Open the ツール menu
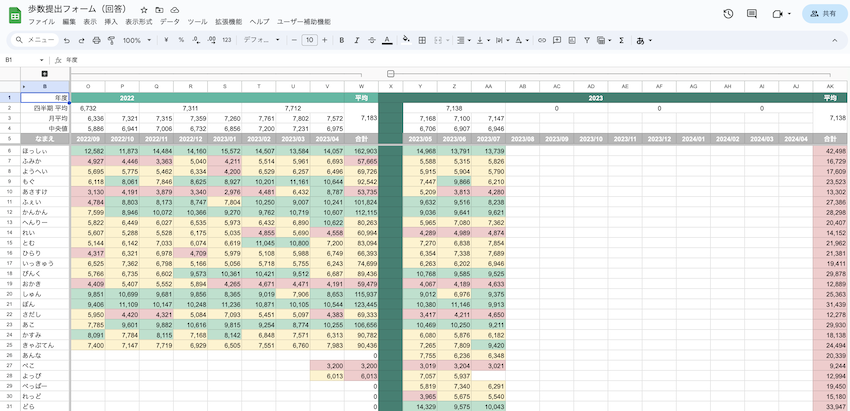Screen dimensions: 850x411 click(x=197, y=22)
